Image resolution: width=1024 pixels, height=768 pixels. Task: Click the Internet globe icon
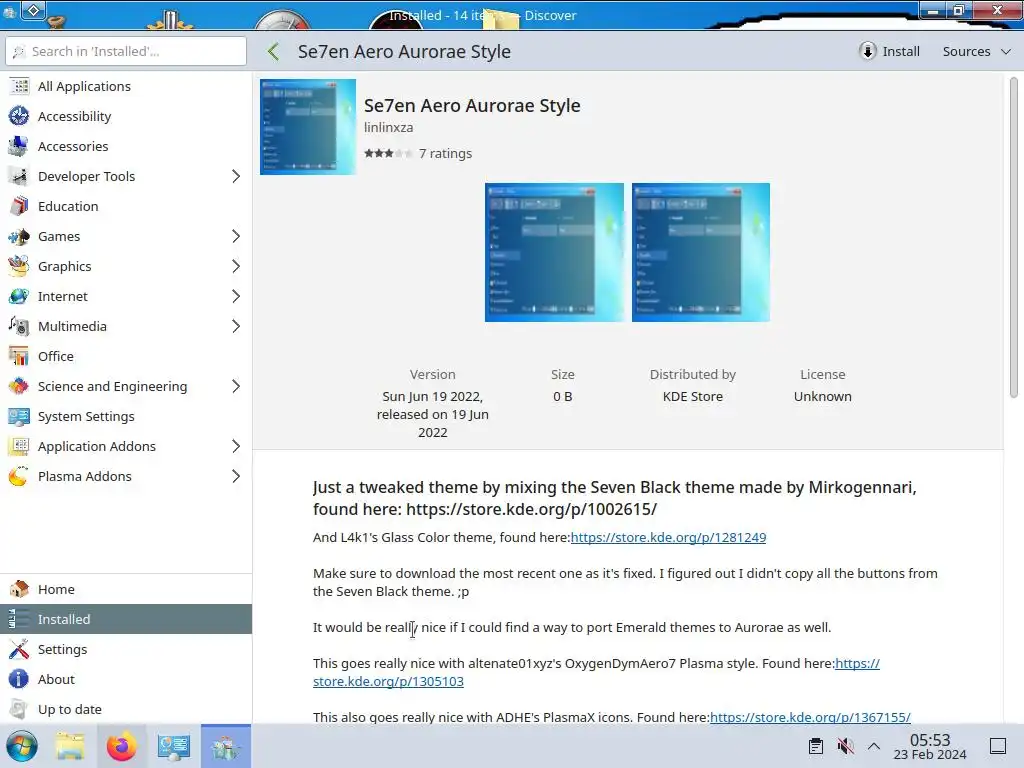(x=19, y=296)
